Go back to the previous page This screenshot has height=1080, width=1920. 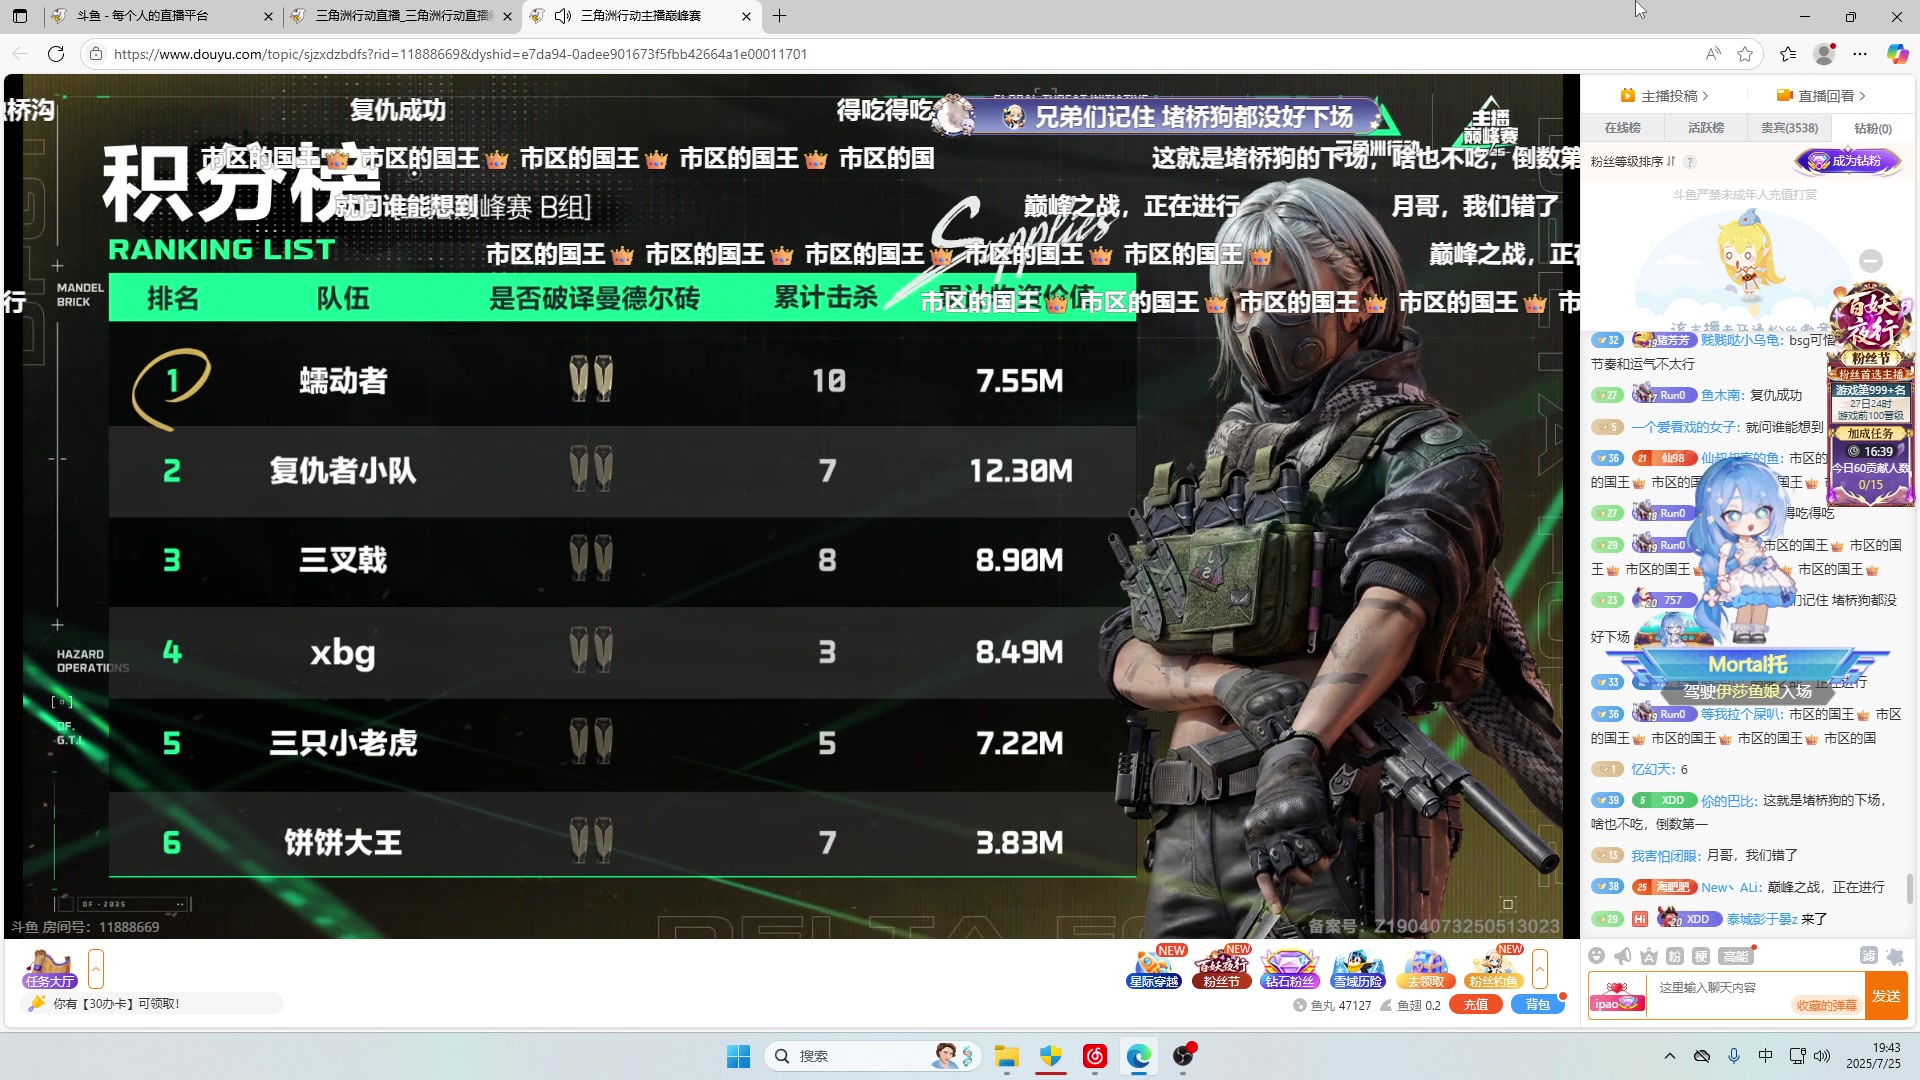pos(20,54)
